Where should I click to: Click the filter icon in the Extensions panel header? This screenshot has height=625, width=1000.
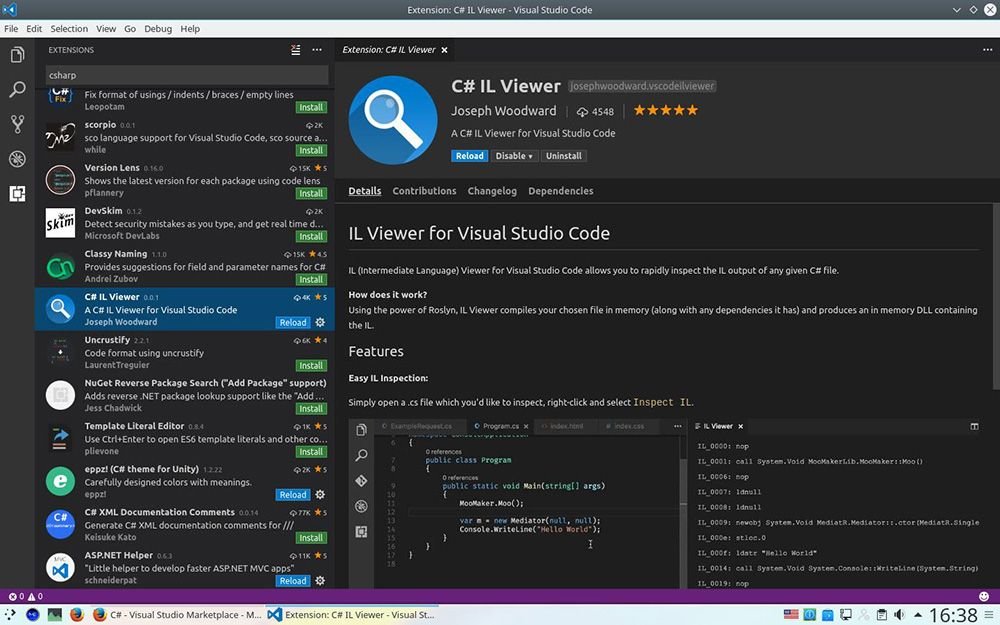(295, 50)
